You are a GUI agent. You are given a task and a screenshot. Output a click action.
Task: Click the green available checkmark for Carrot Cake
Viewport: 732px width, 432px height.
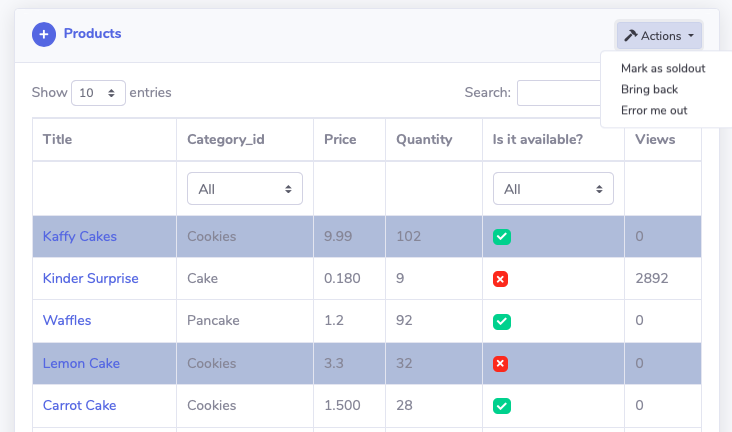click(502, 406)
